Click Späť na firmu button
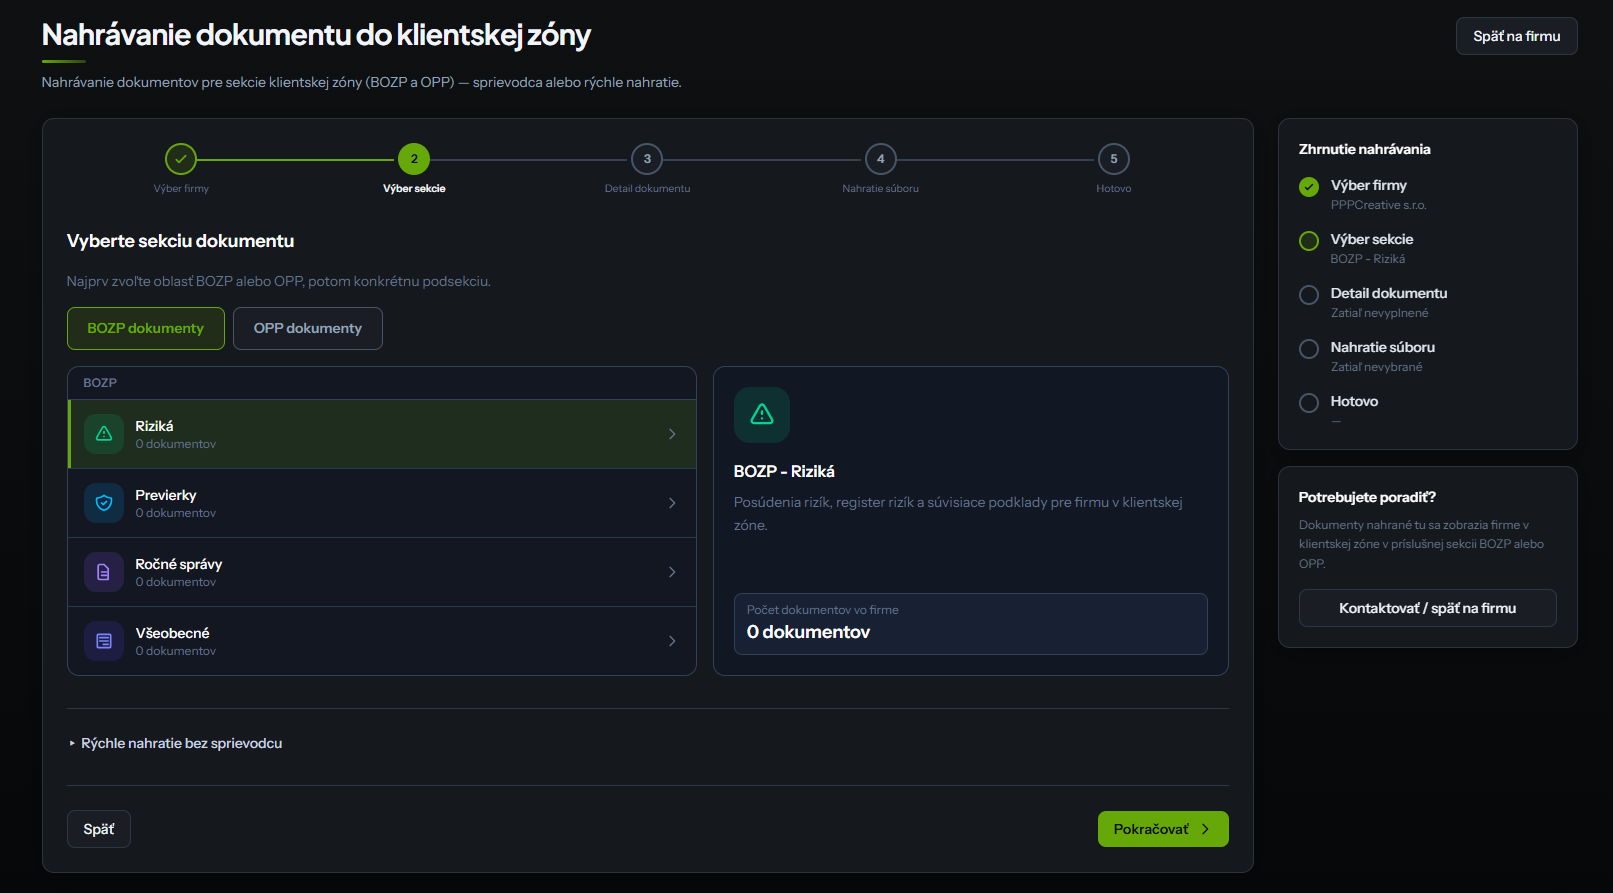Image resolution: width=1613 pixels, height=893 pixels. pos(1517,36)
